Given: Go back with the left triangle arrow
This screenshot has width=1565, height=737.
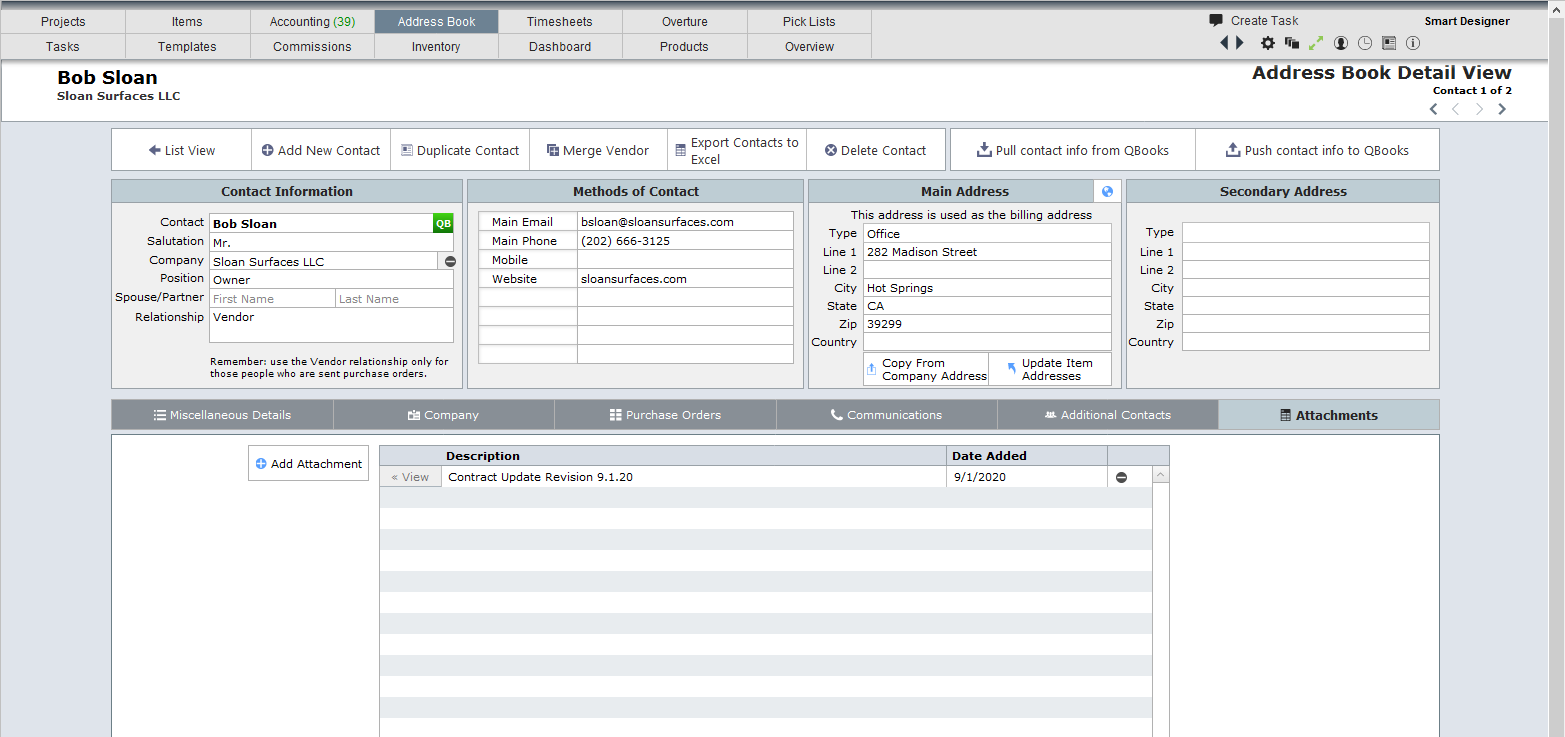Looking at the screenshot, I should (1224, 43).
